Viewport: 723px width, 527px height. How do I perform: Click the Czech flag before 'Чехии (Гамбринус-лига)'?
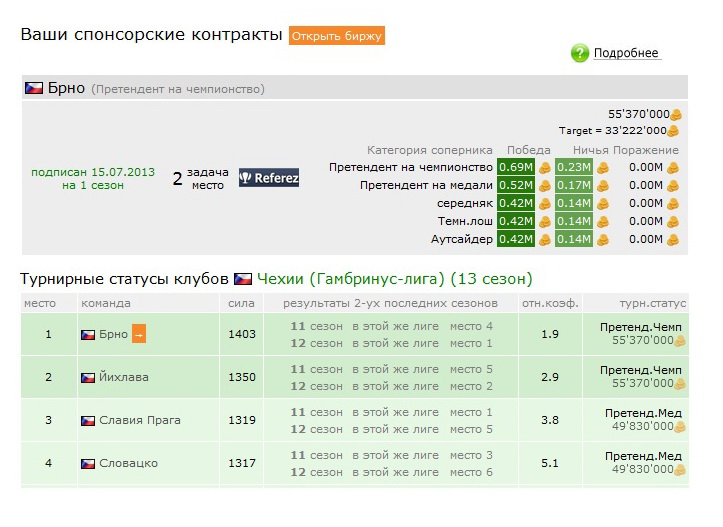243,279
